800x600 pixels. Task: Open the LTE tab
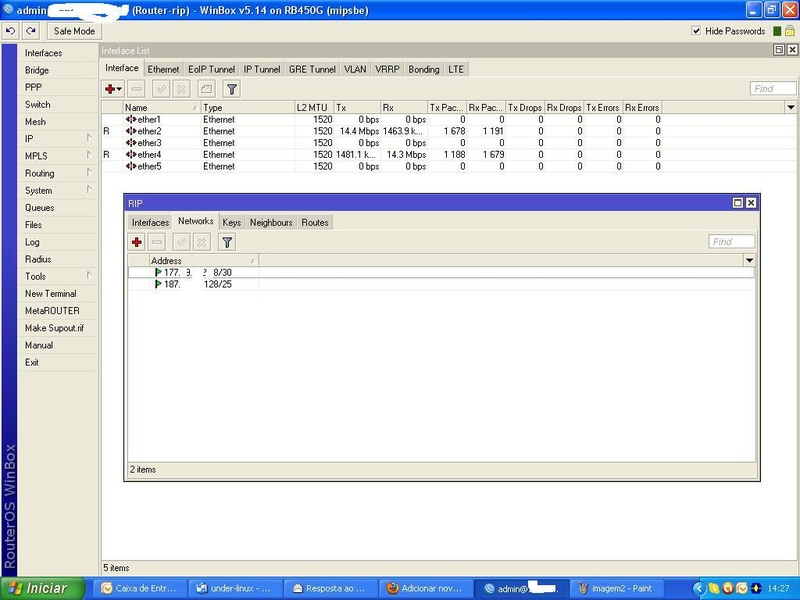click(456, 69)
